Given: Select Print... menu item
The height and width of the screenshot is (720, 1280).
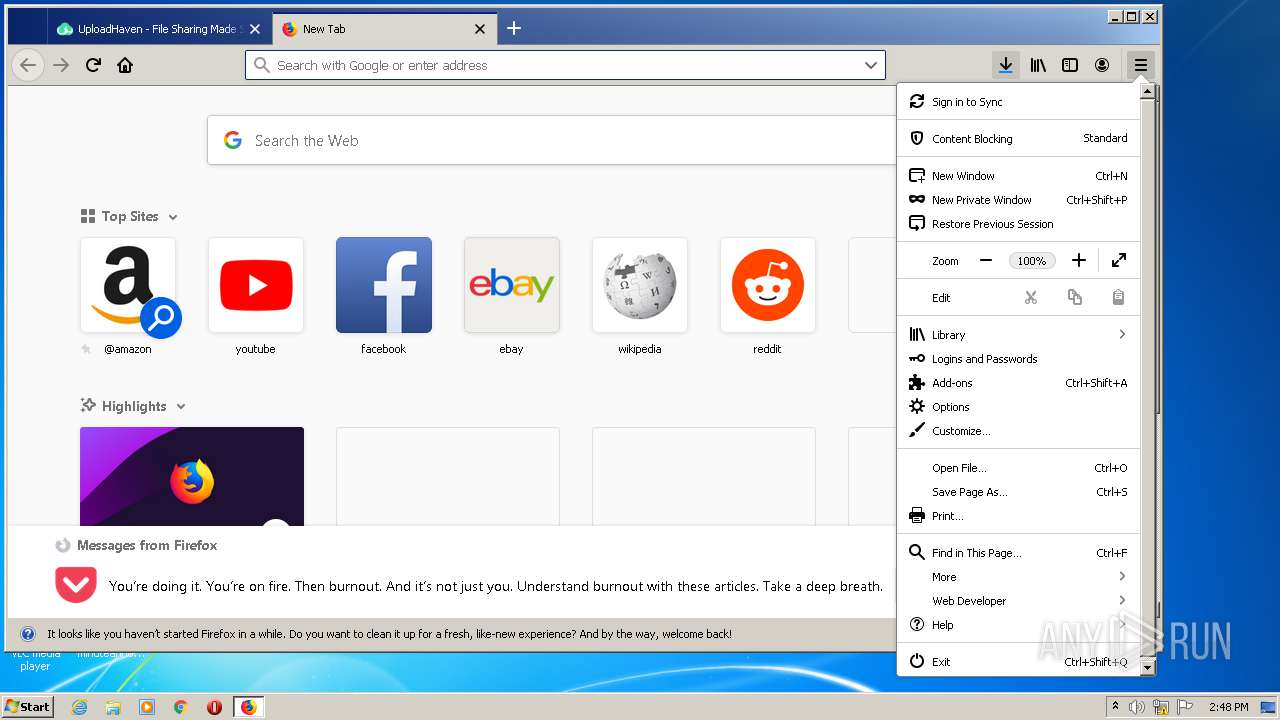Looking at the screenshot, I should click(x=1018, y=516).
